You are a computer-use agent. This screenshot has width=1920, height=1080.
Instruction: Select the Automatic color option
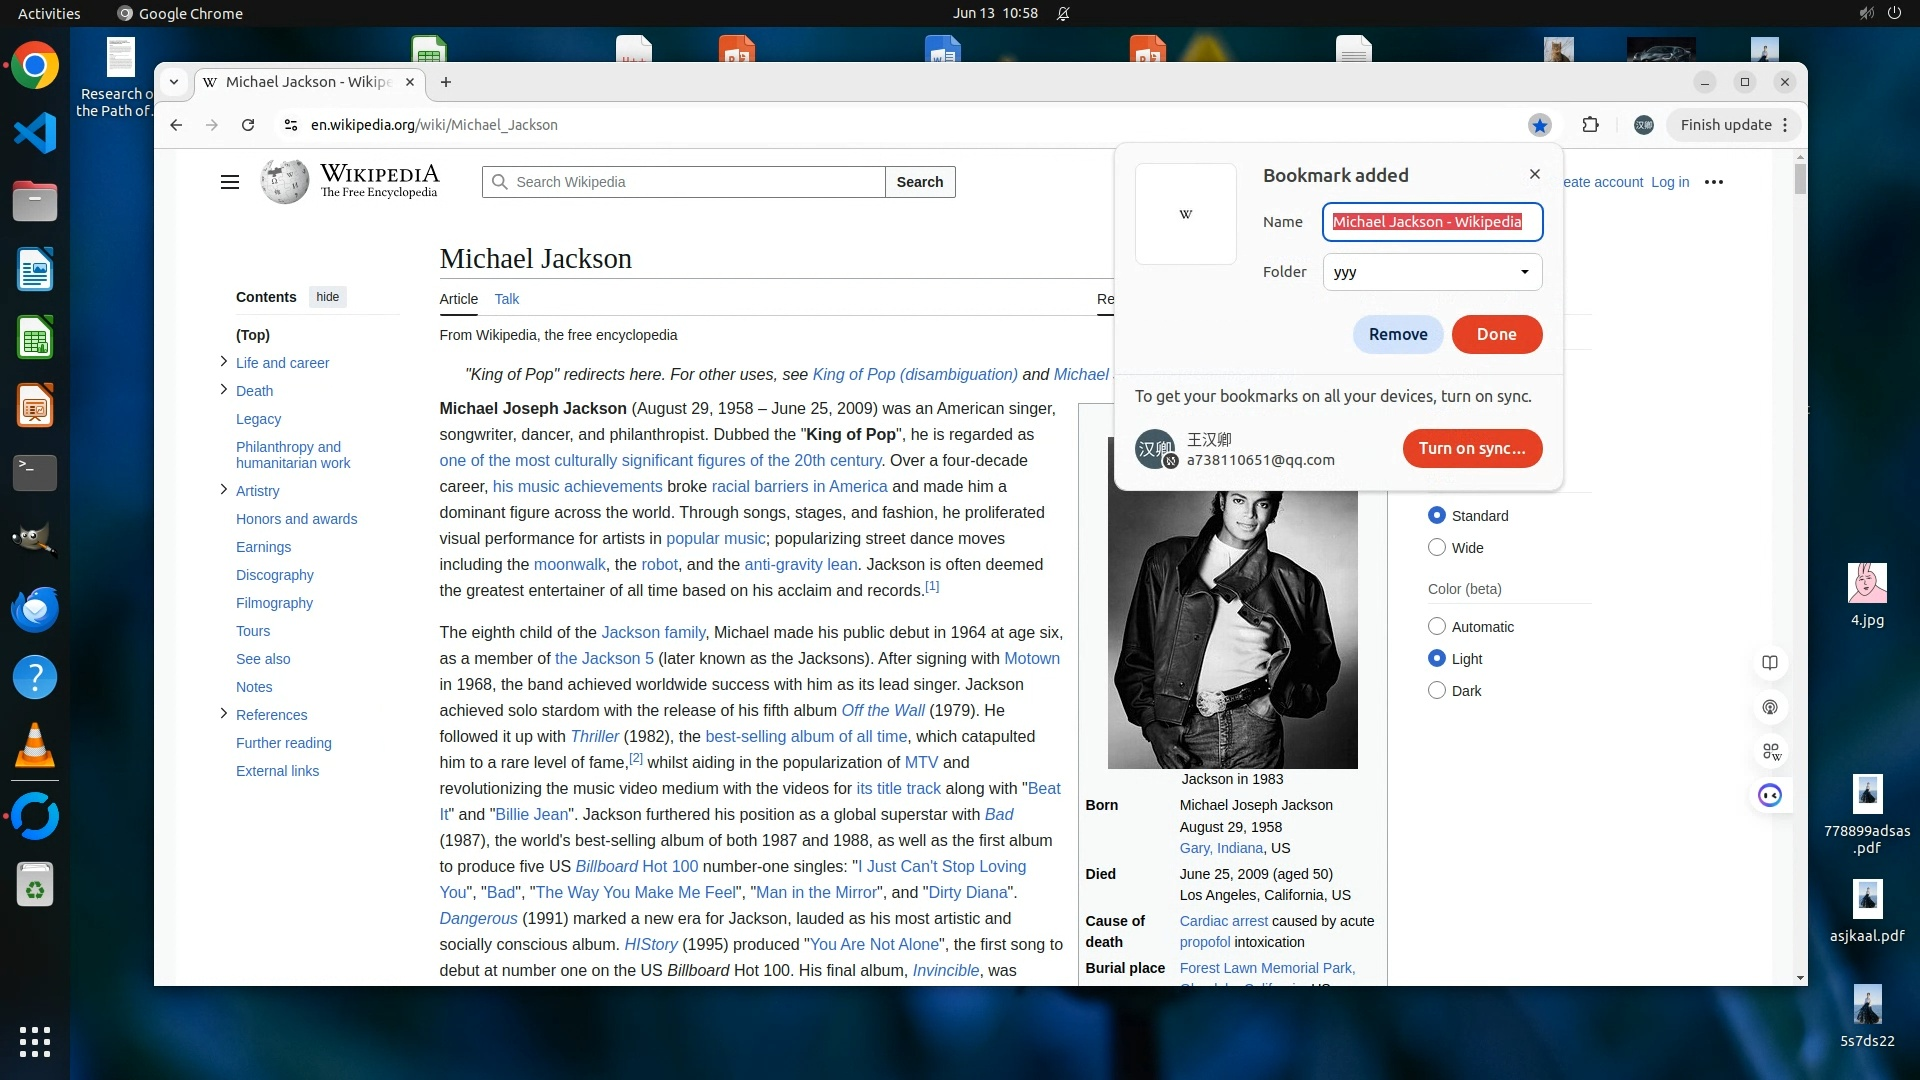(1437, 627)
